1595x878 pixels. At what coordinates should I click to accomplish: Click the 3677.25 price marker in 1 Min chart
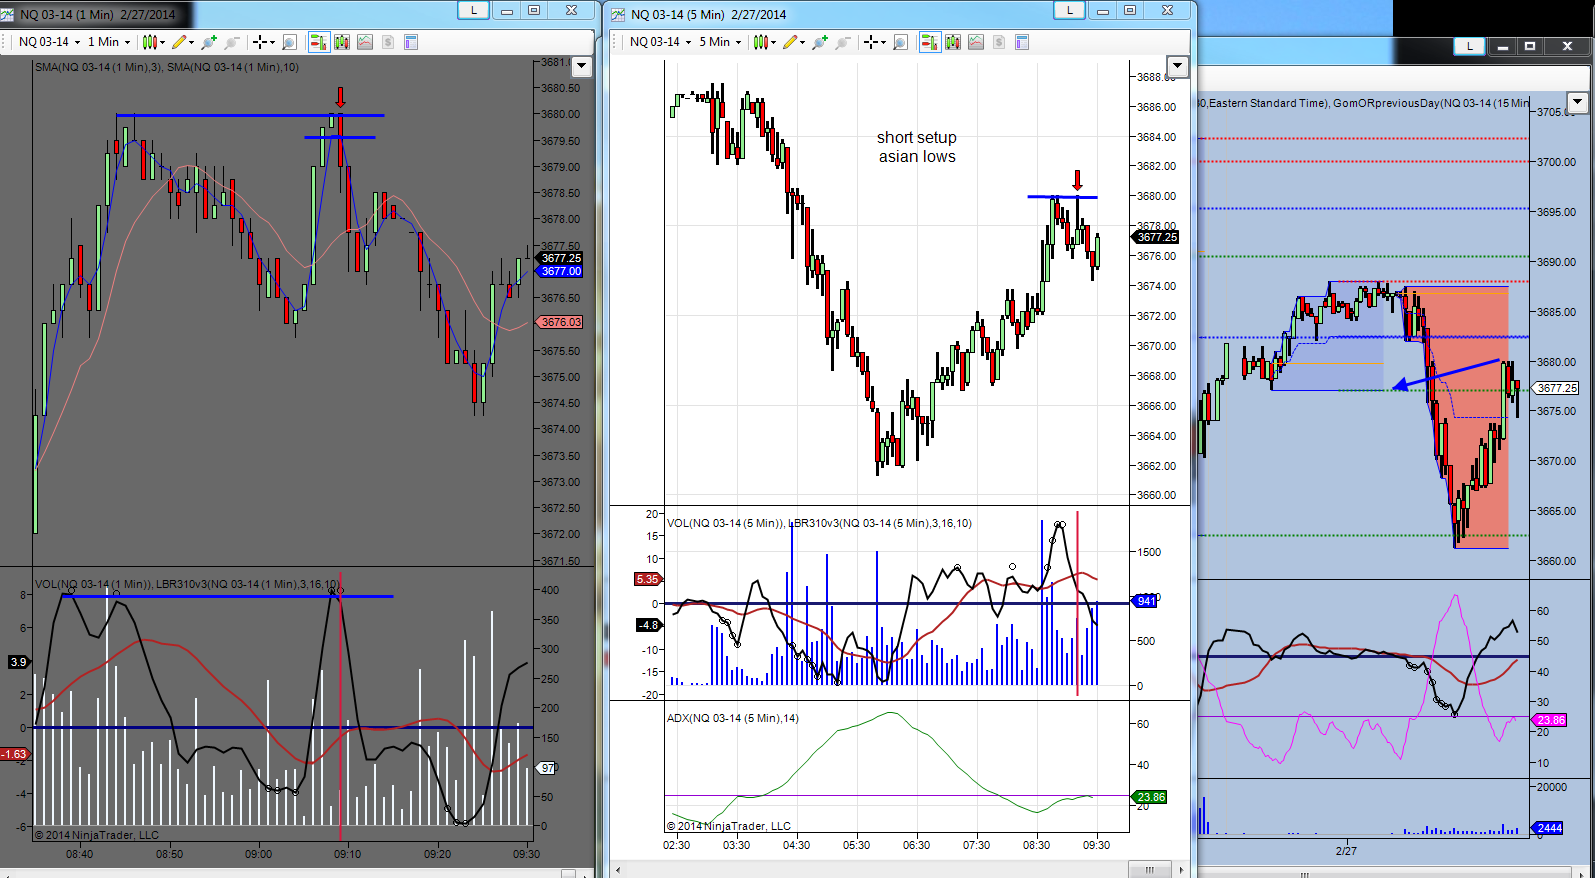(x=561, y=258)
